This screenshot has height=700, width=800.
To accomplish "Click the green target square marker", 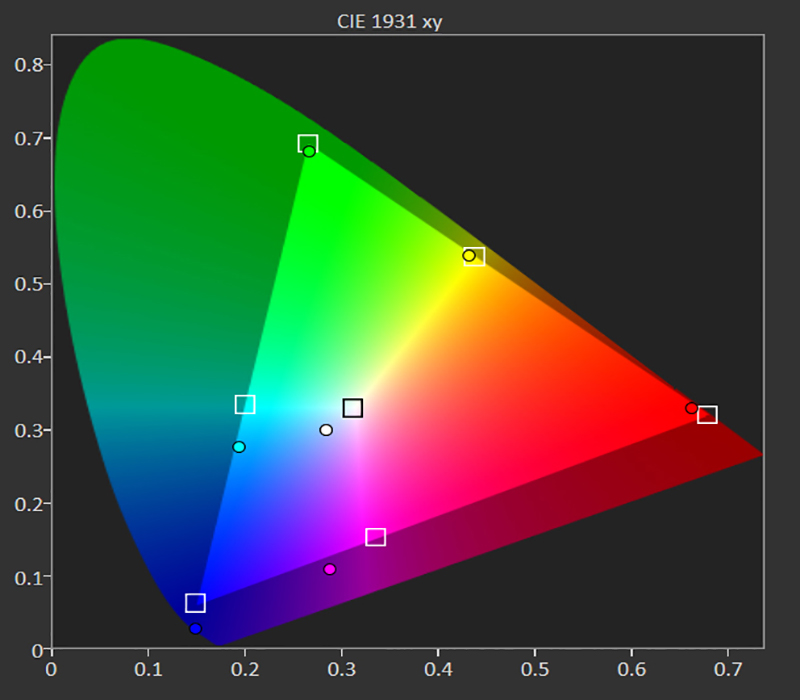I will 308,143.
